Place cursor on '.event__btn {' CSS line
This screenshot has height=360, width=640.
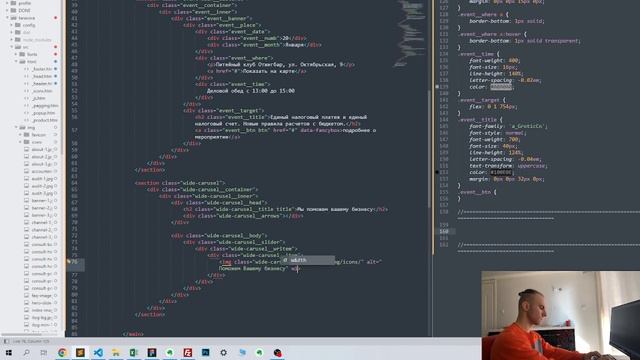(478, 192)
